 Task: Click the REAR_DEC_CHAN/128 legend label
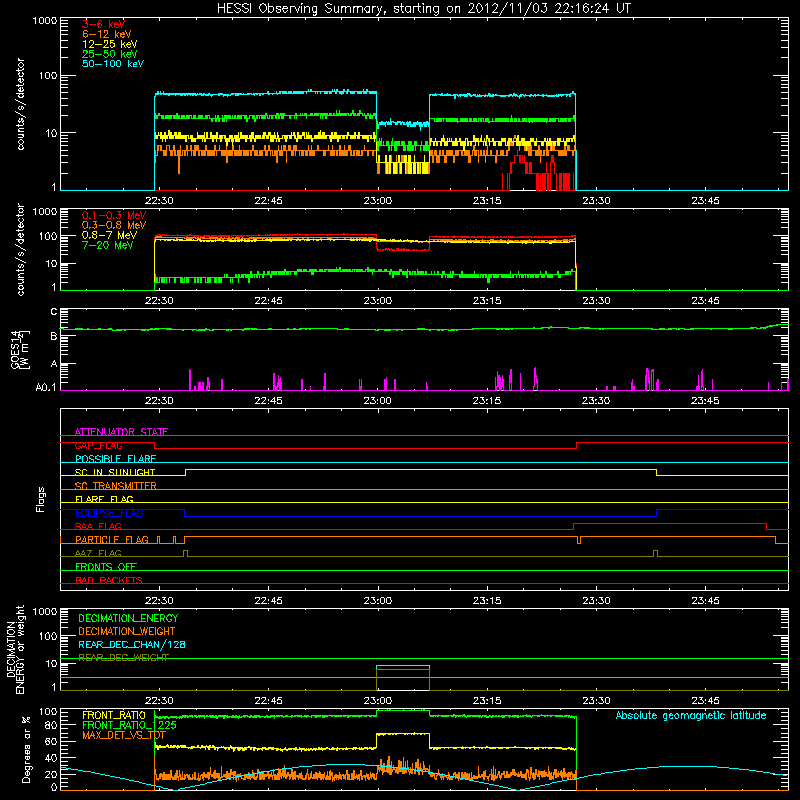click(x=132, y=645)
